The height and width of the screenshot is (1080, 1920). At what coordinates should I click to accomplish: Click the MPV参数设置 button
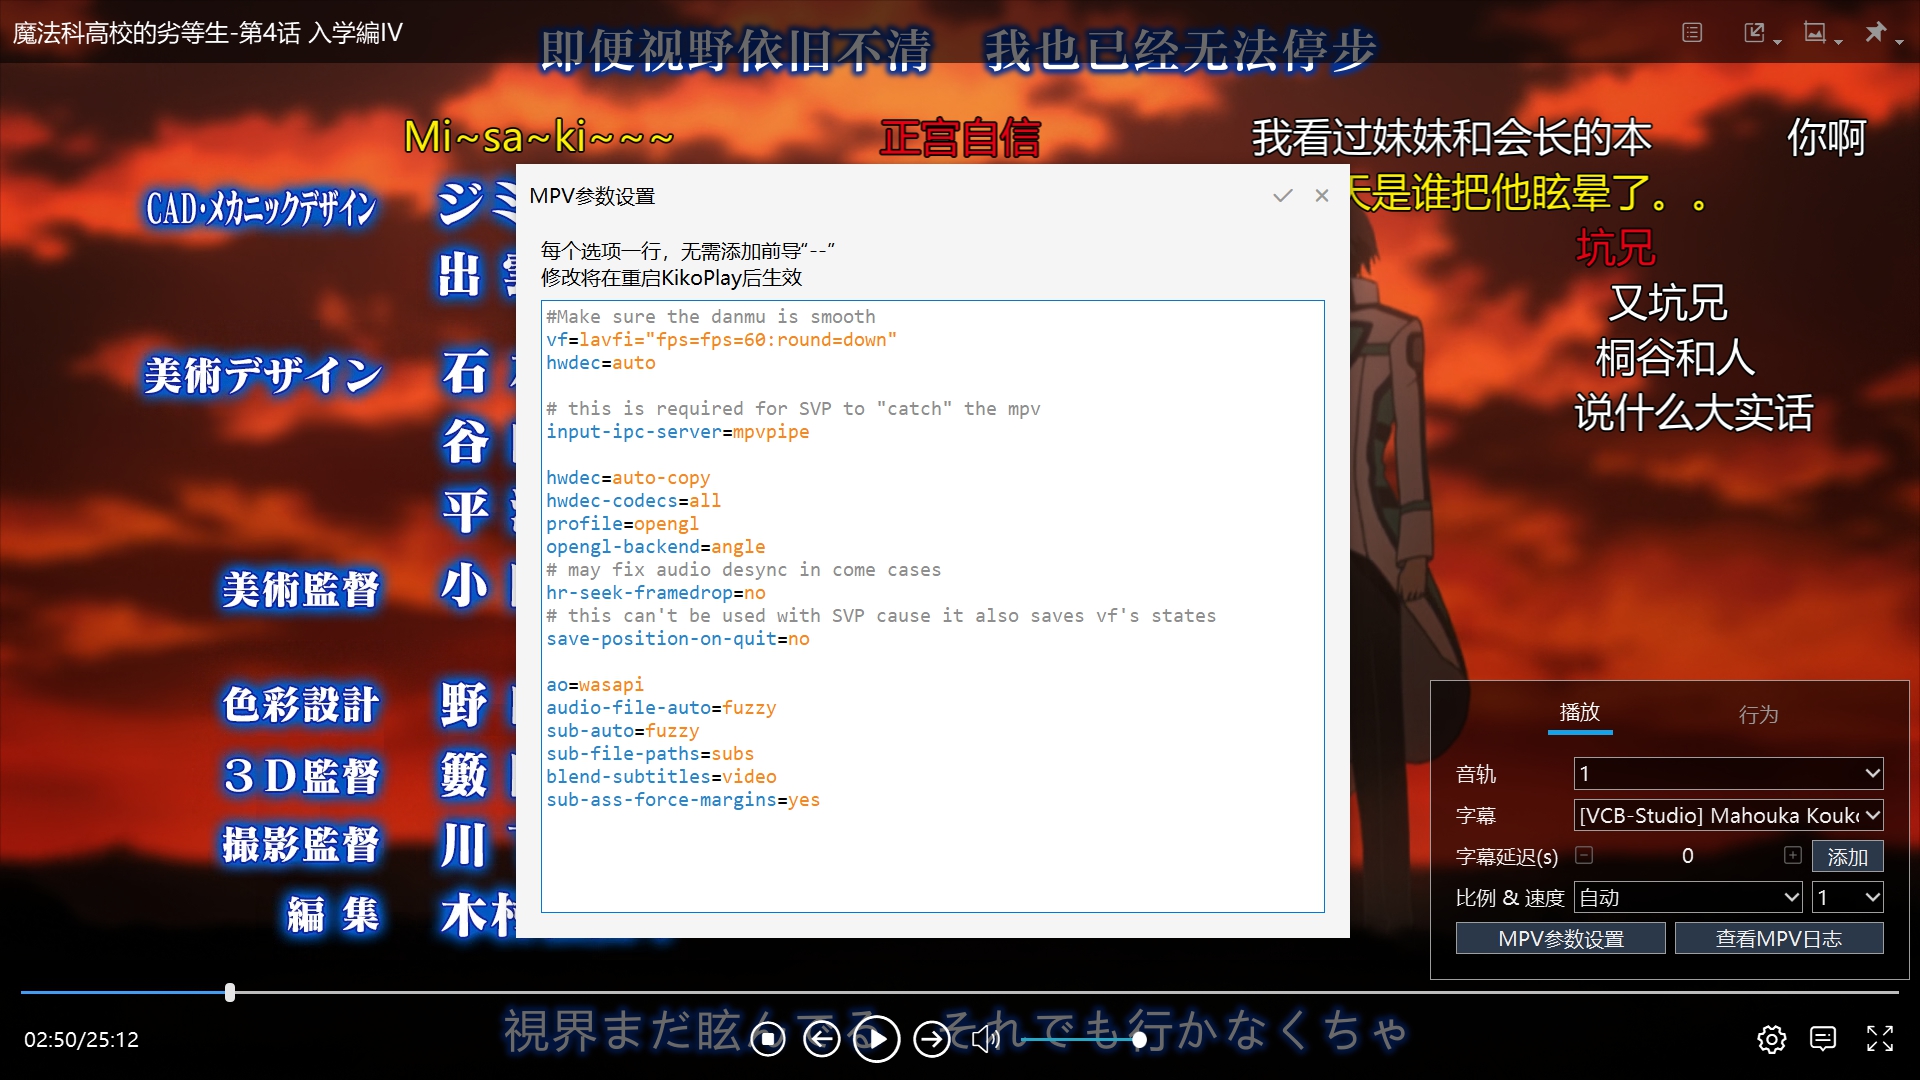1561,939
